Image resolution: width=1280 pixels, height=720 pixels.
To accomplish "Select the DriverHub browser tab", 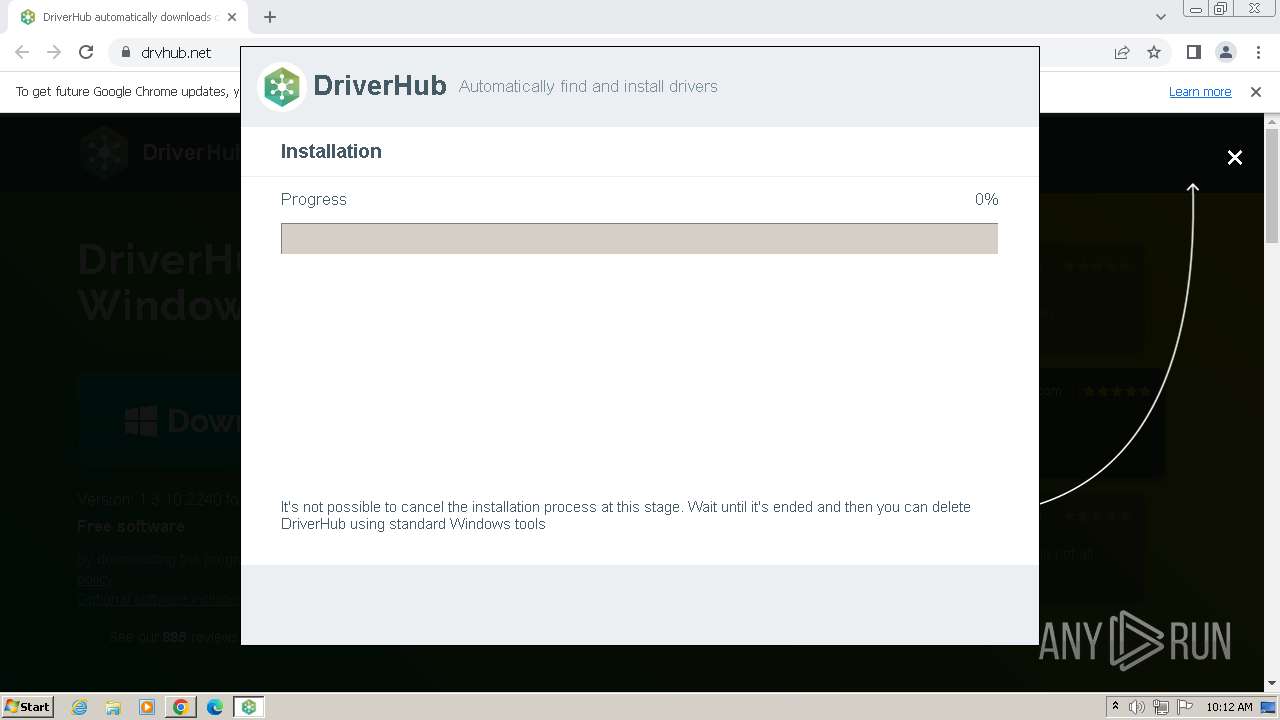I will coord(128,17).
